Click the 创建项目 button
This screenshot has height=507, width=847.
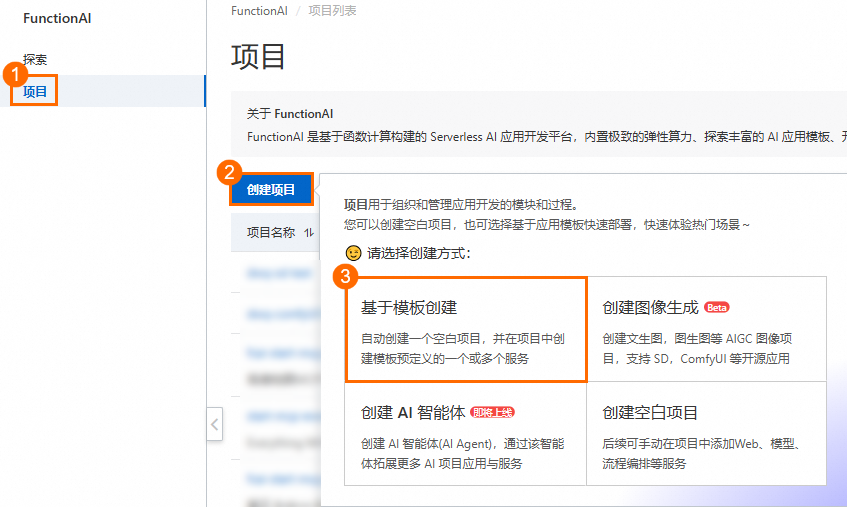coord(271,190)
